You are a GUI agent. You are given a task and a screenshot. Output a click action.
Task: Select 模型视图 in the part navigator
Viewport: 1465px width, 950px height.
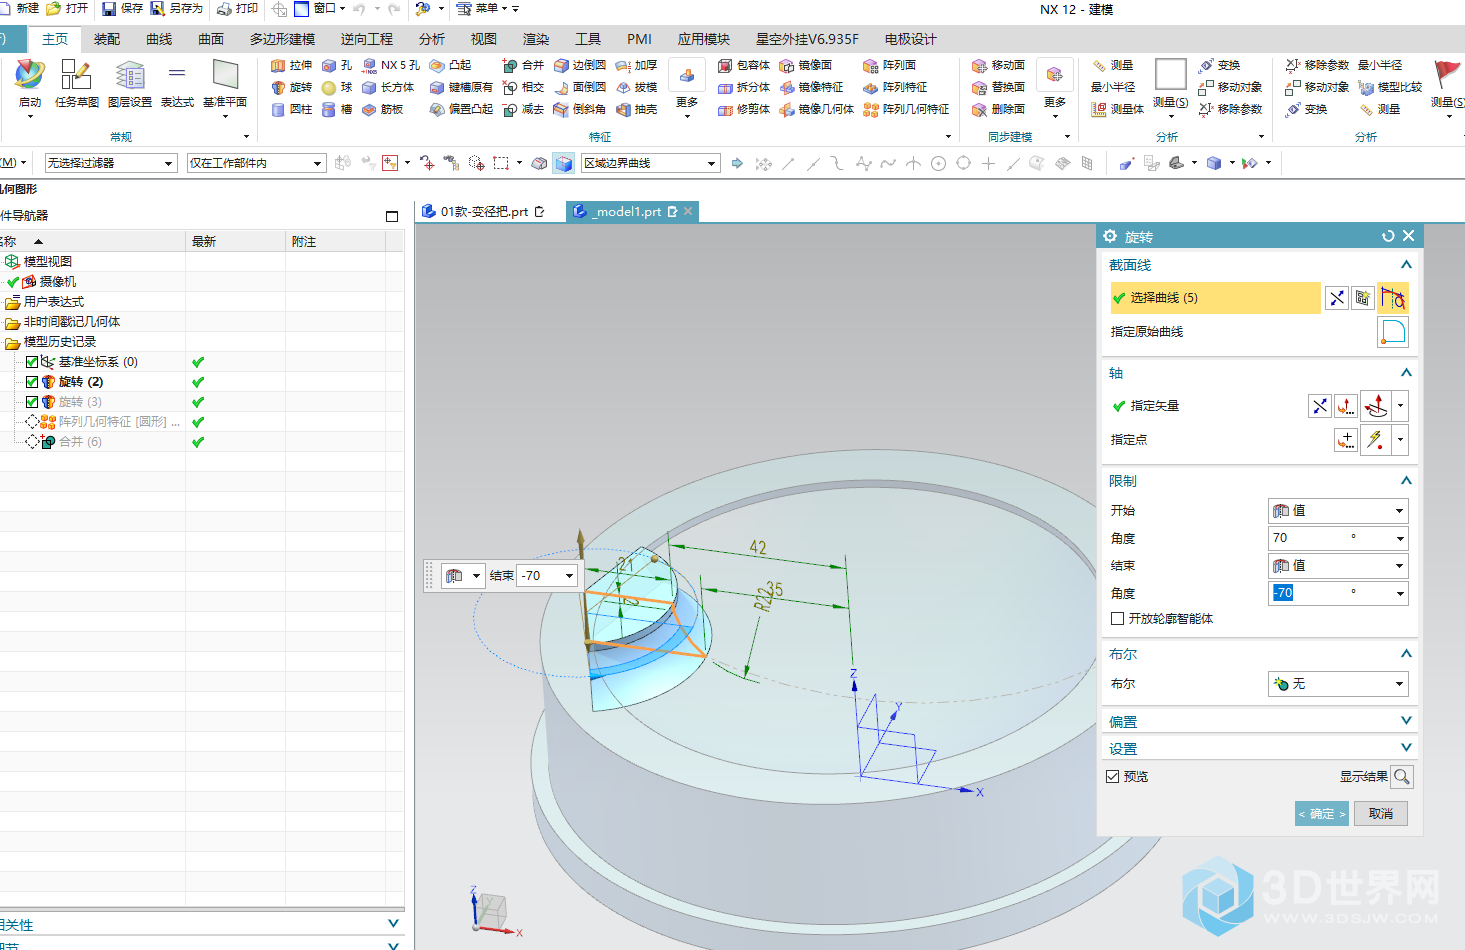tap(47, 261)
